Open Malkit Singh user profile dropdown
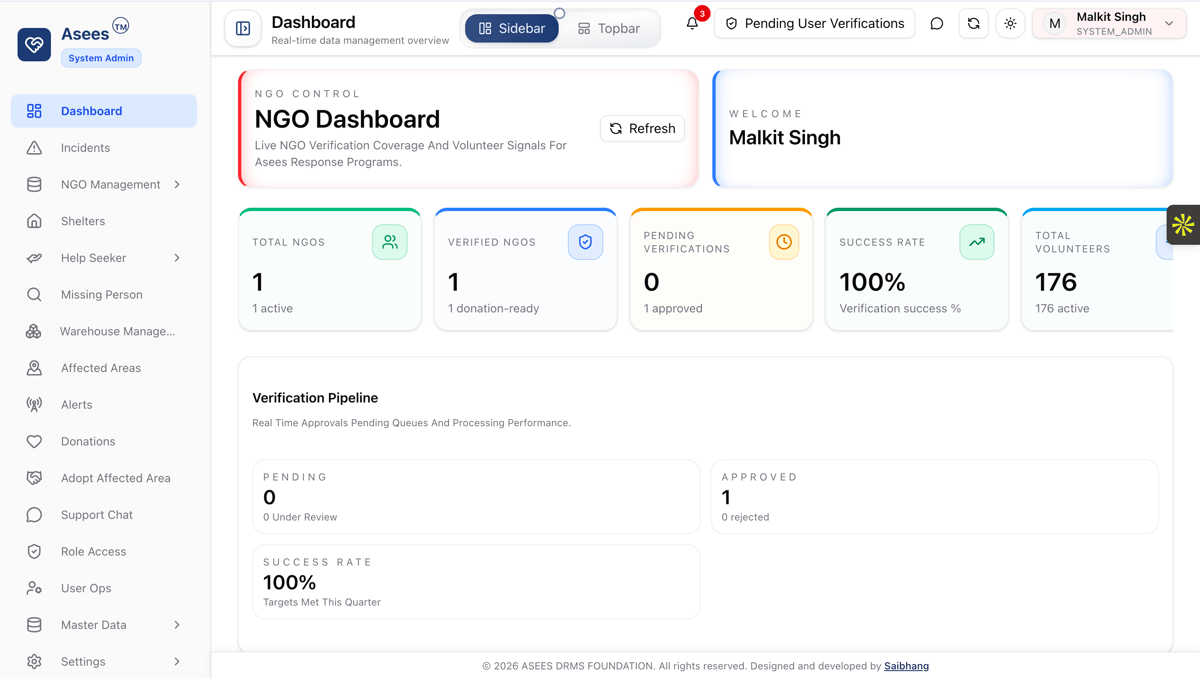 1109,23
